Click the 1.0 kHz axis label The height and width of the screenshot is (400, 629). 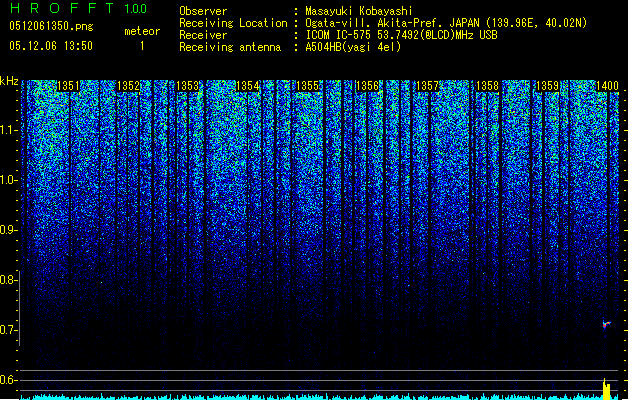[9, 180]
